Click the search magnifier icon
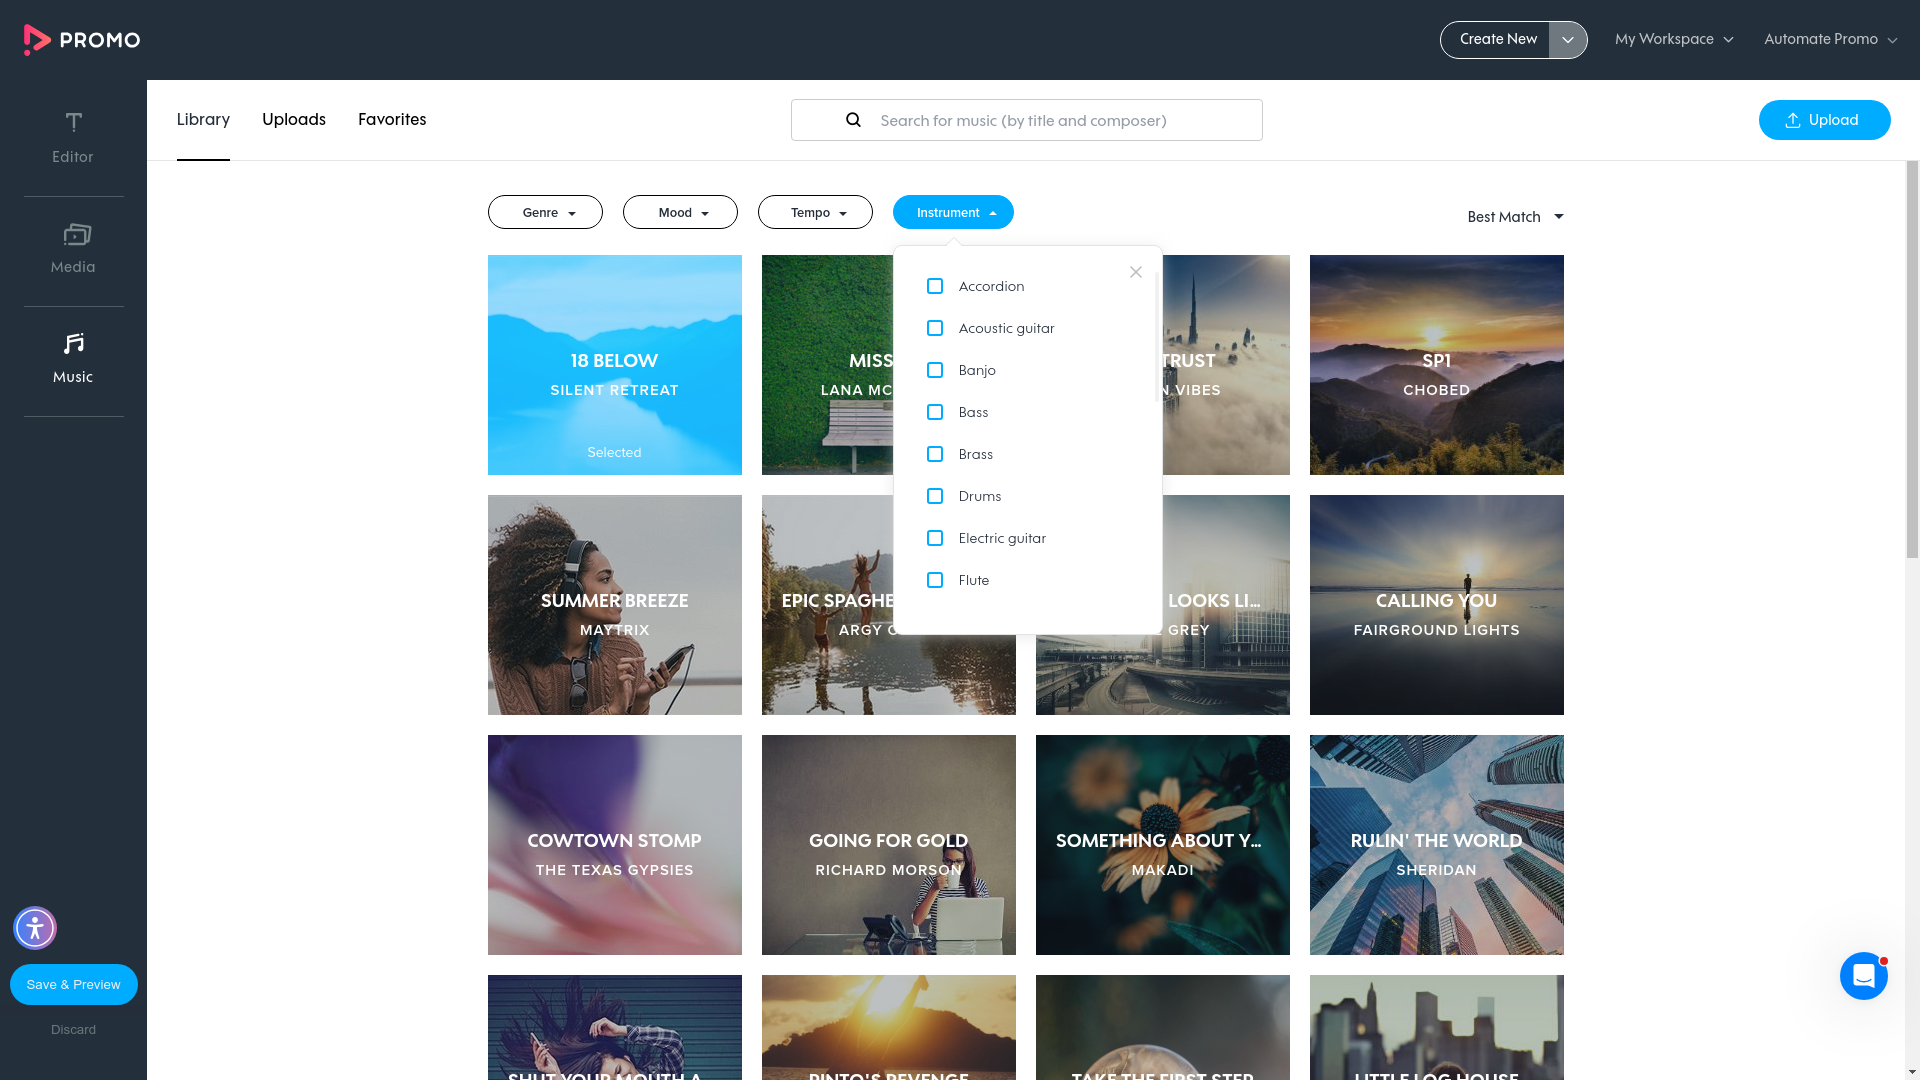The height and width of the screenshot is (1080, 1920). pyautogui.click(x=853, y=120)
